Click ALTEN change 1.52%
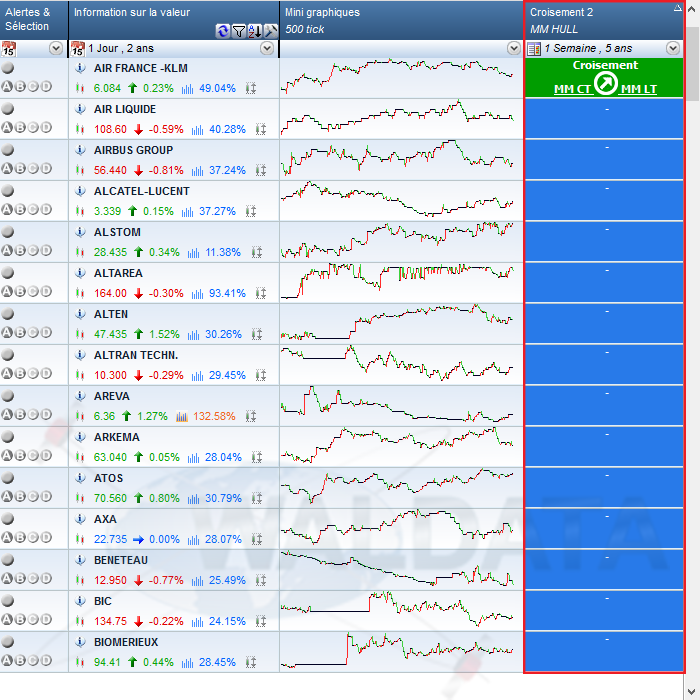 [164, 334]
